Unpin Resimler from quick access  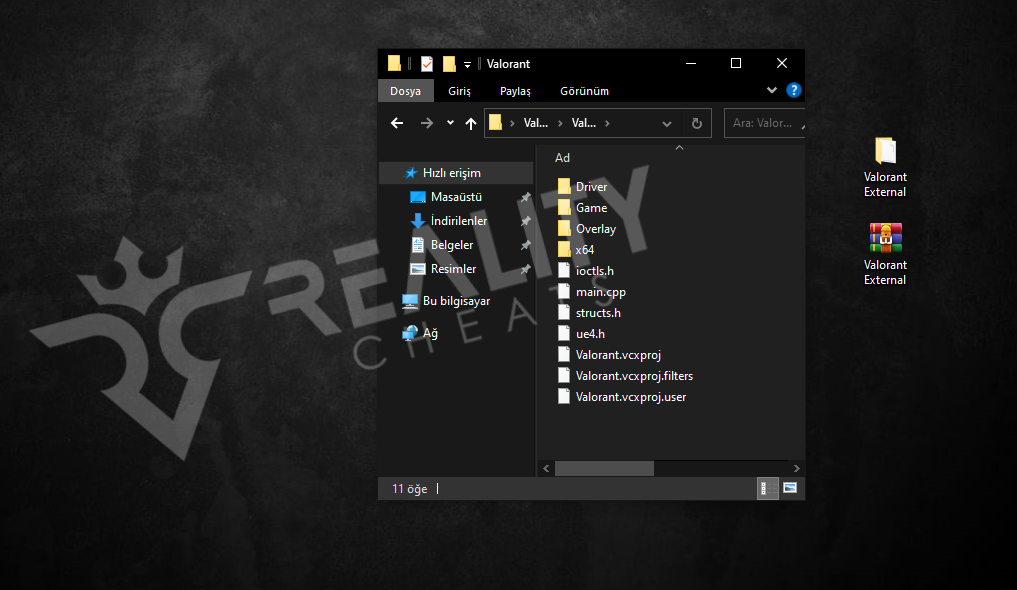[x=525, y=269]
